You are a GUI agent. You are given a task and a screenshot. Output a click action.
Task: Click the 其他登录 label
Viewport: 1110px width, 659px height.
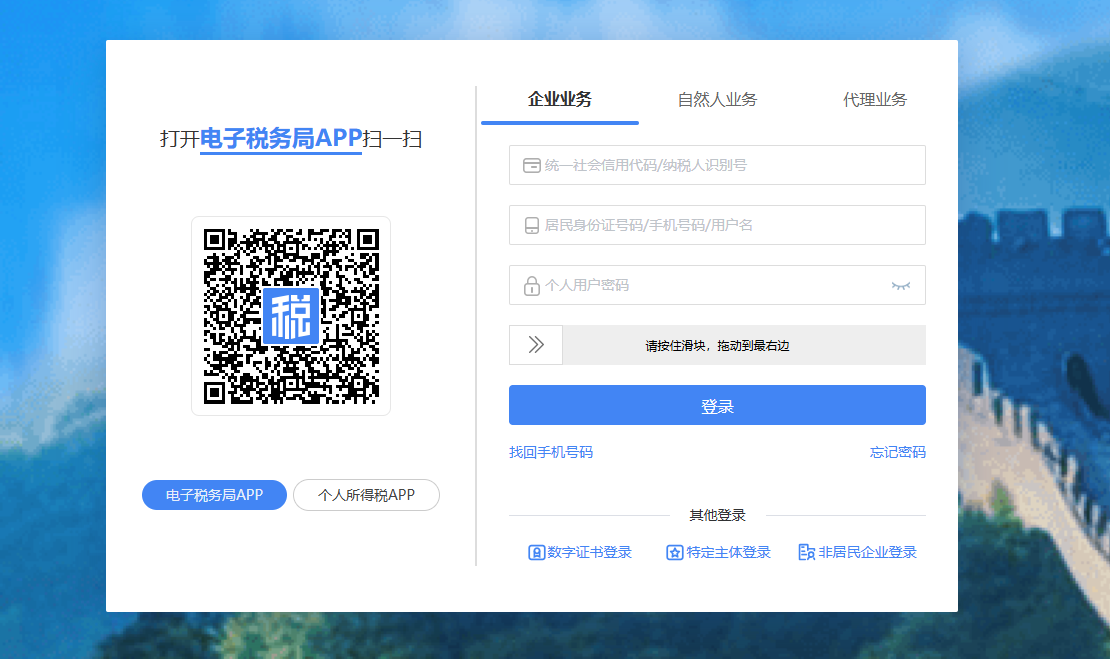(x=718, y=515)
